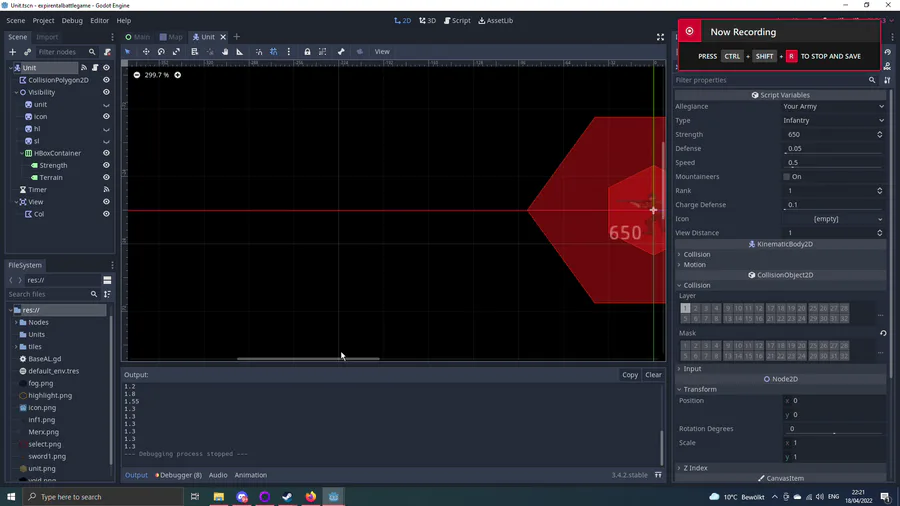Viewport: 900px width, 506px height.
Task: Toggle visibility of Terrain node
Action: [x=106, y=177]
